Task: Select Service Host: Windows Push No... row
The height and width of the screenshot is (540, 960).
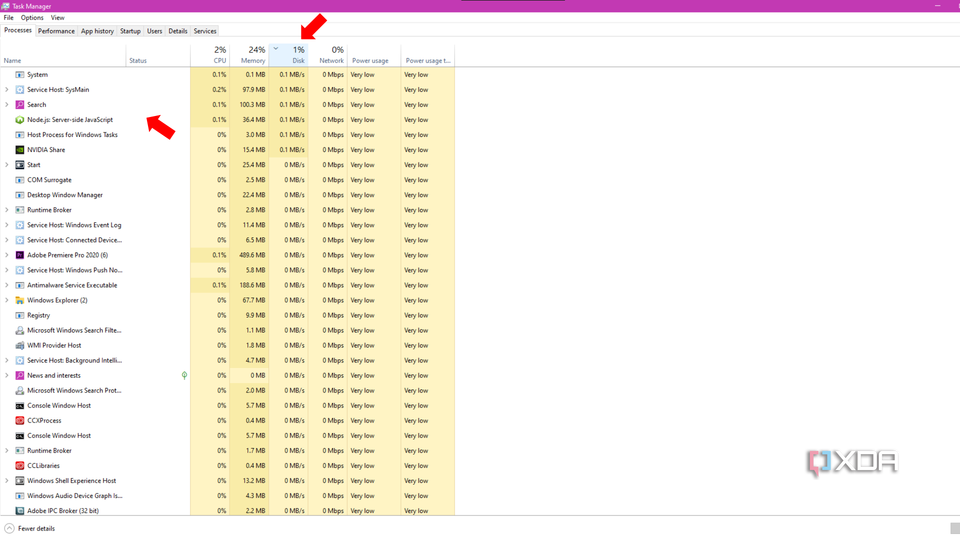Action: (x=227, y=270)
